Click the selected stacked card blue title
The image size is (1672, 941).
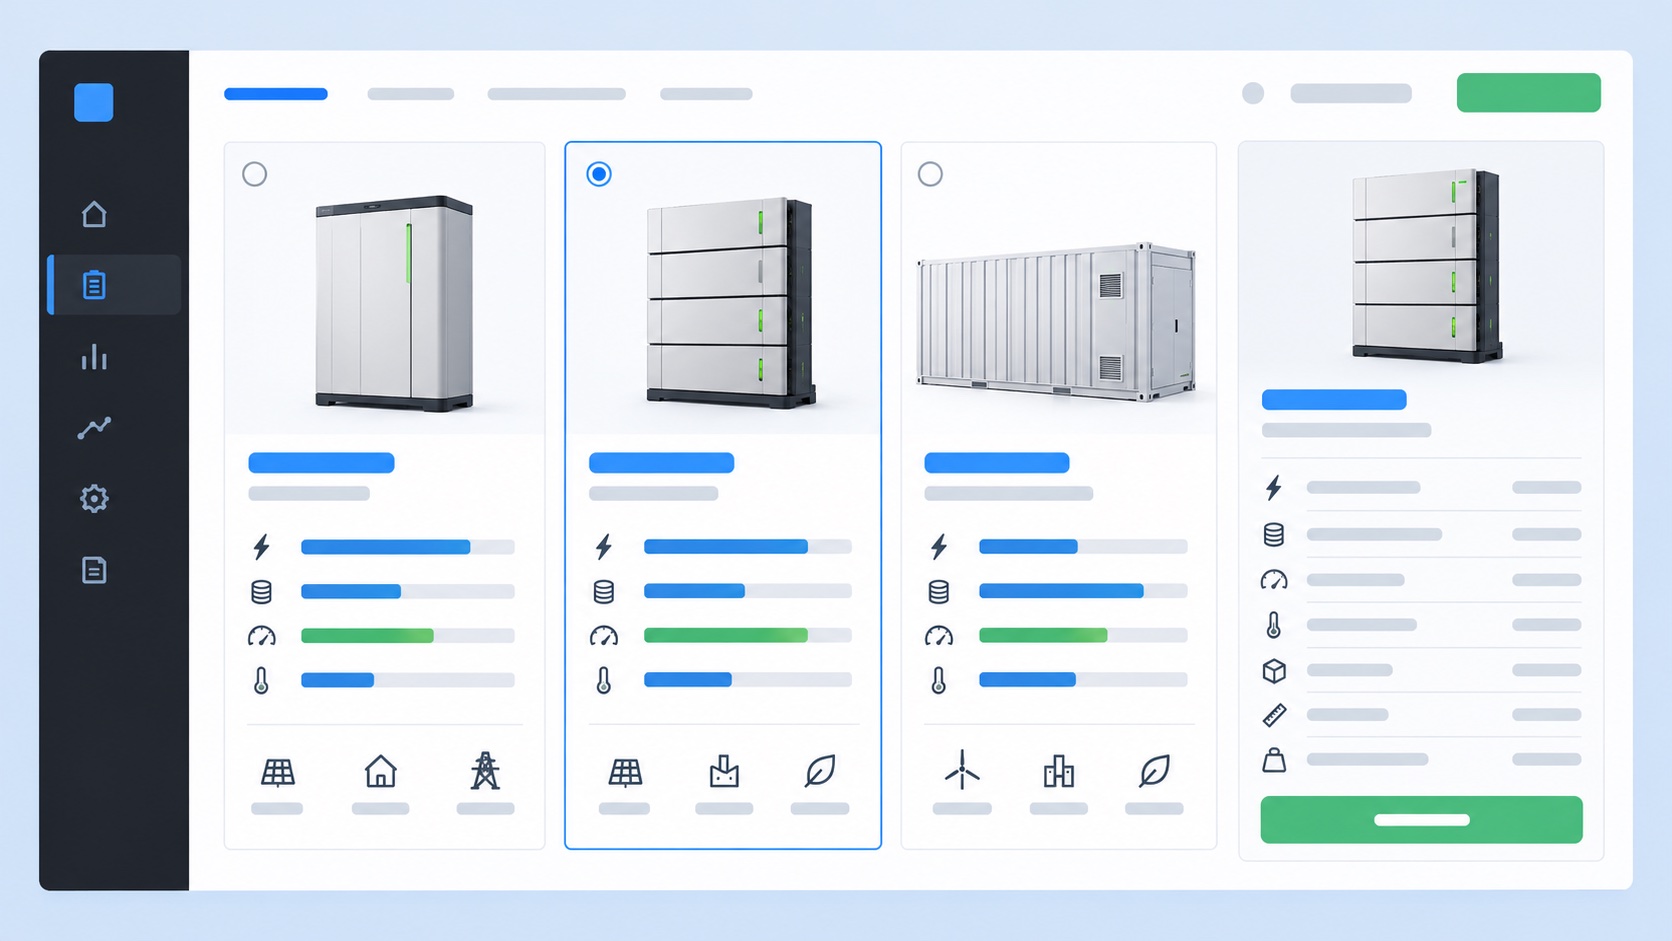click(661, 463)
